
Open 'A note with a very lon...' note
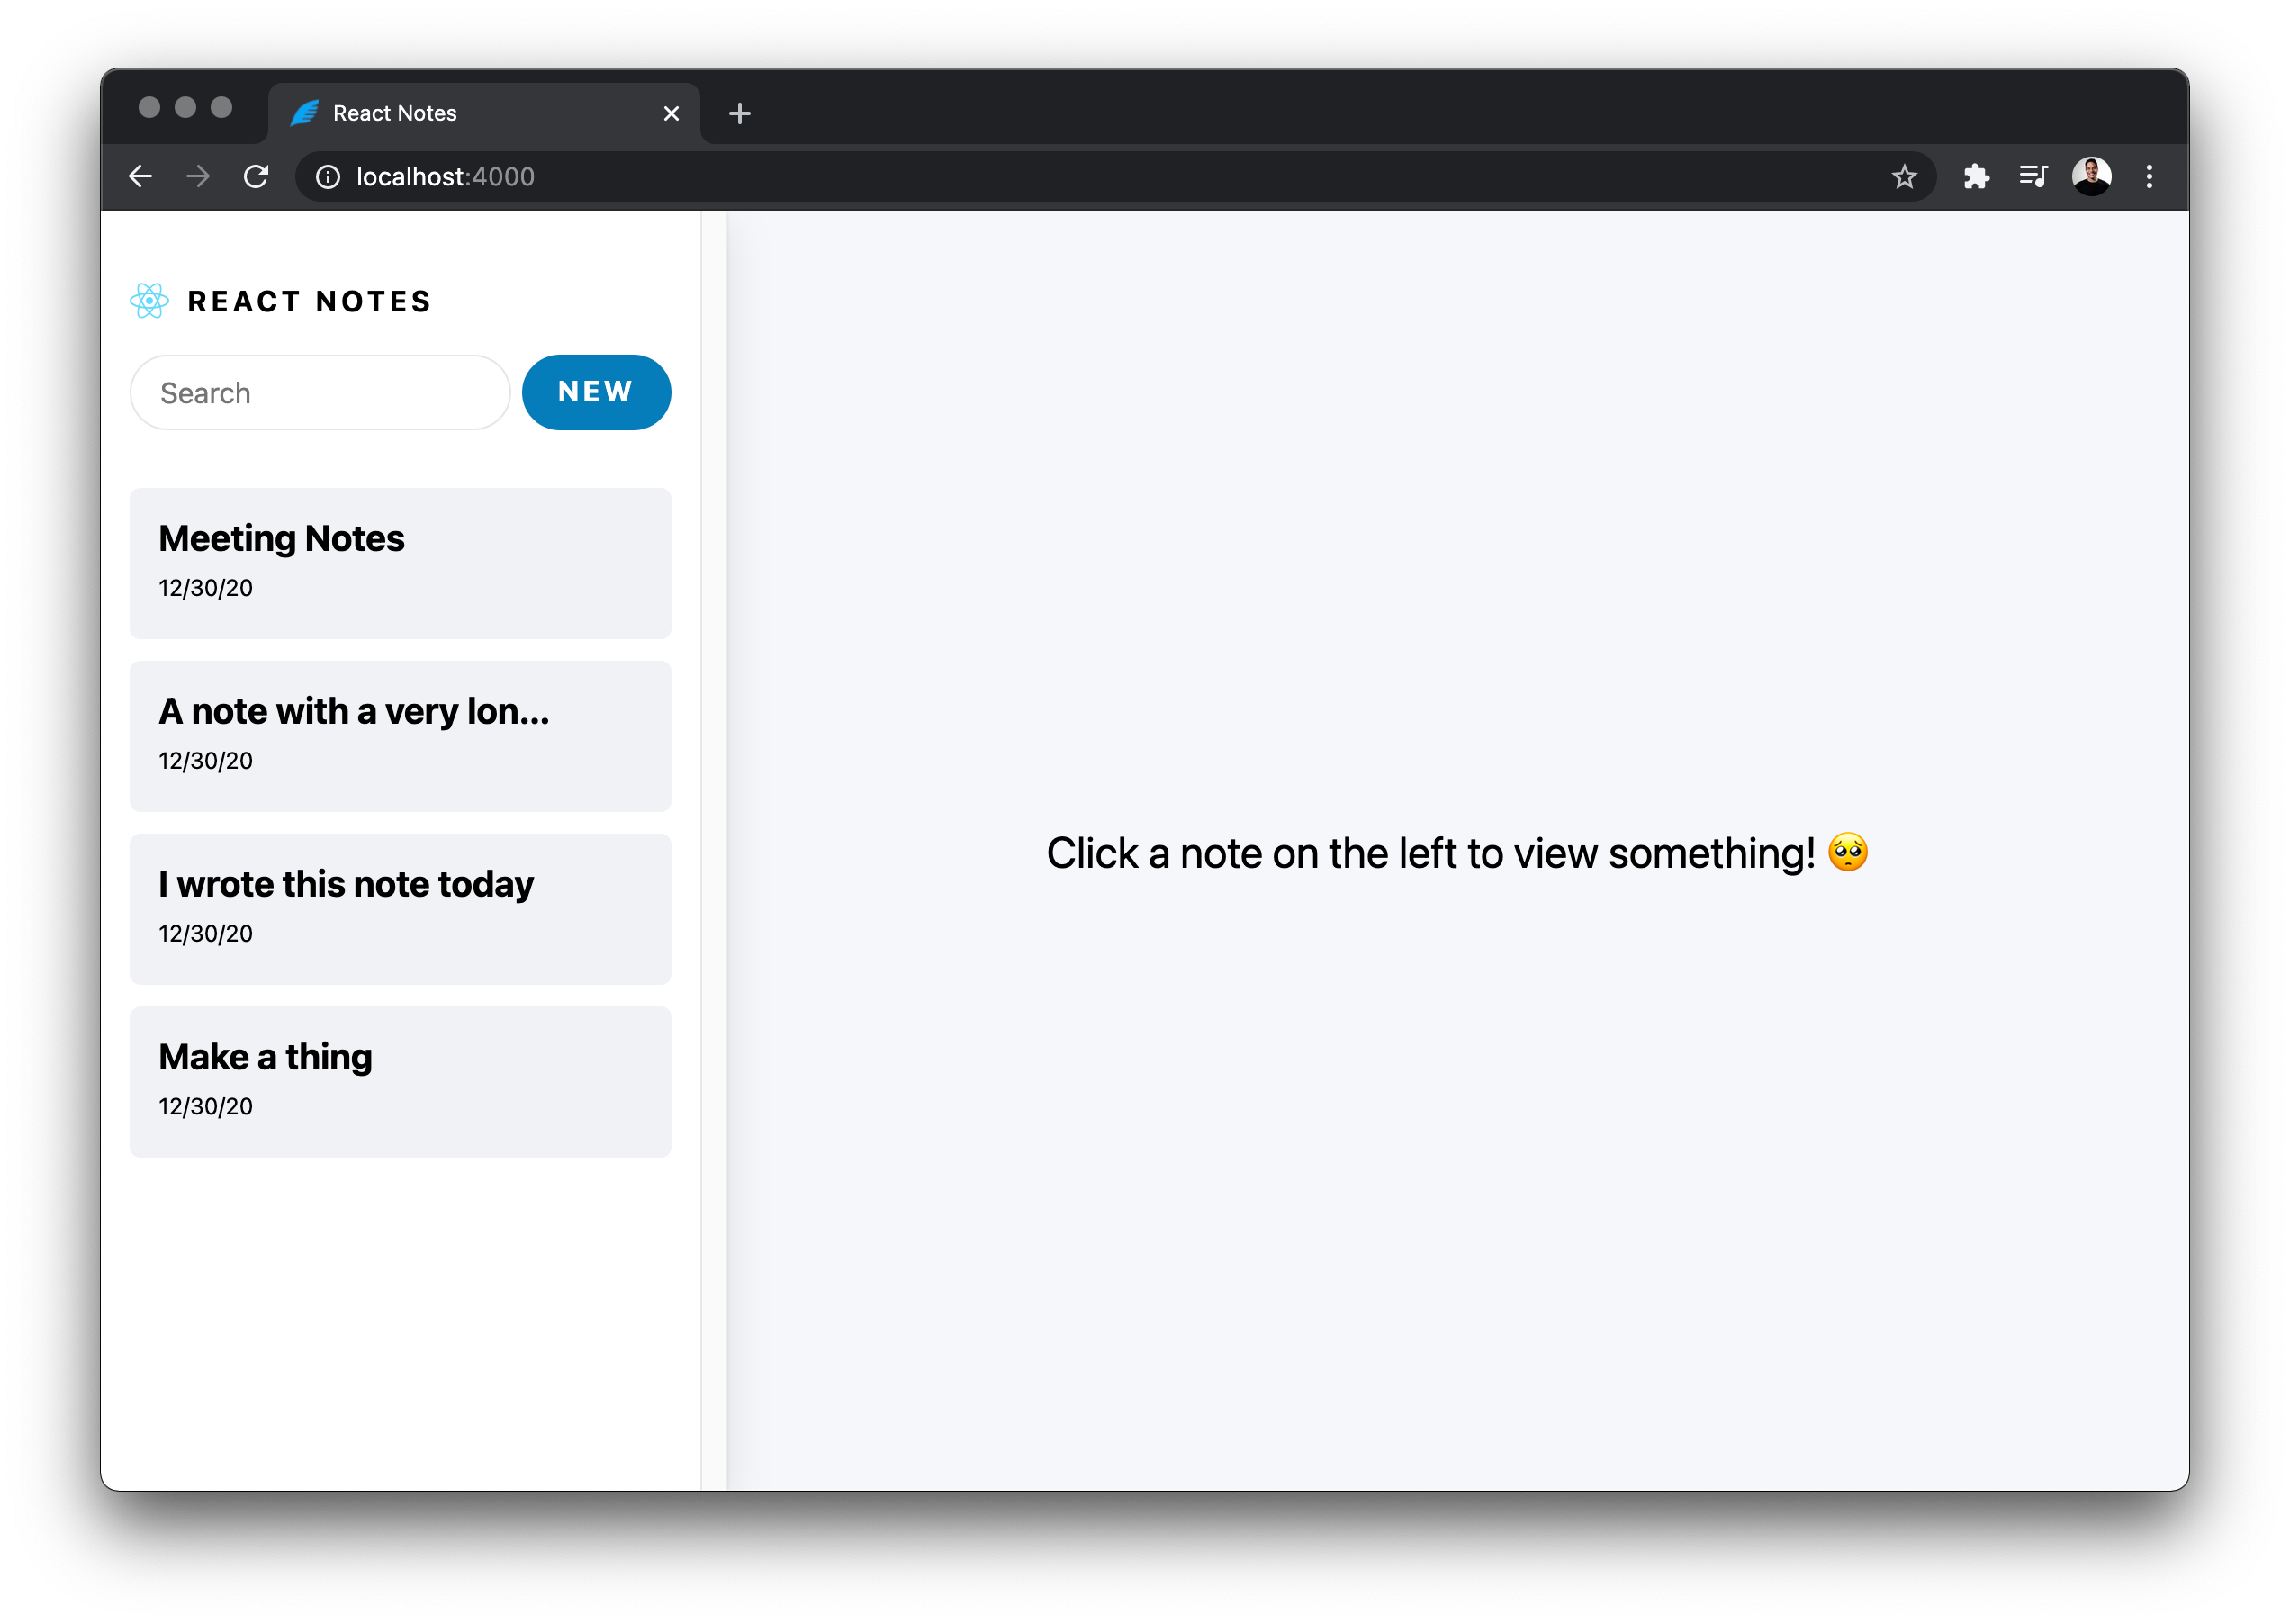click(x=400, y=736)
